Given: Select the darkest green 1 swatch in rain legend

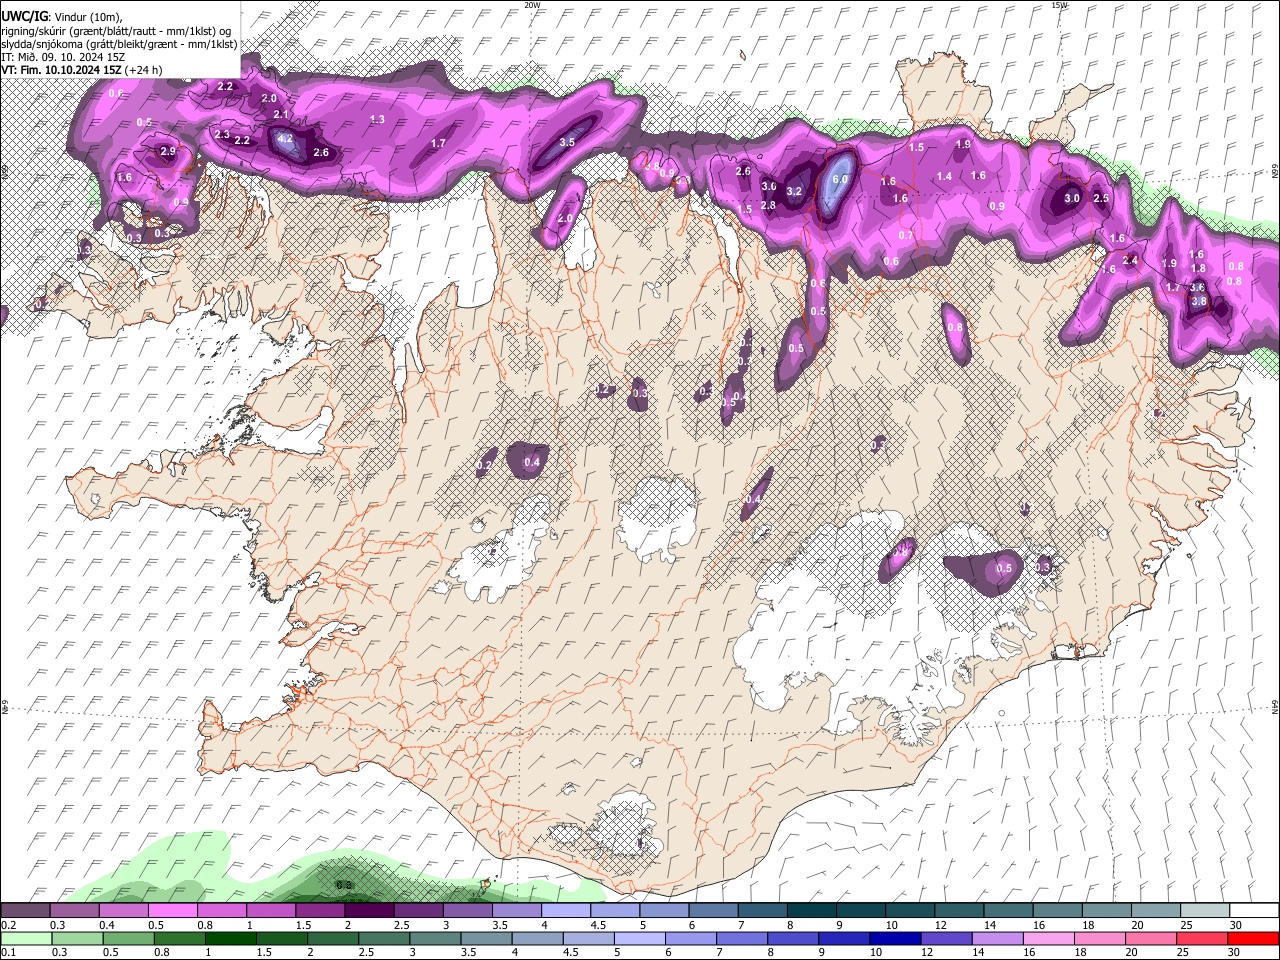Looking at the screenshot, I should pos(231,938).
